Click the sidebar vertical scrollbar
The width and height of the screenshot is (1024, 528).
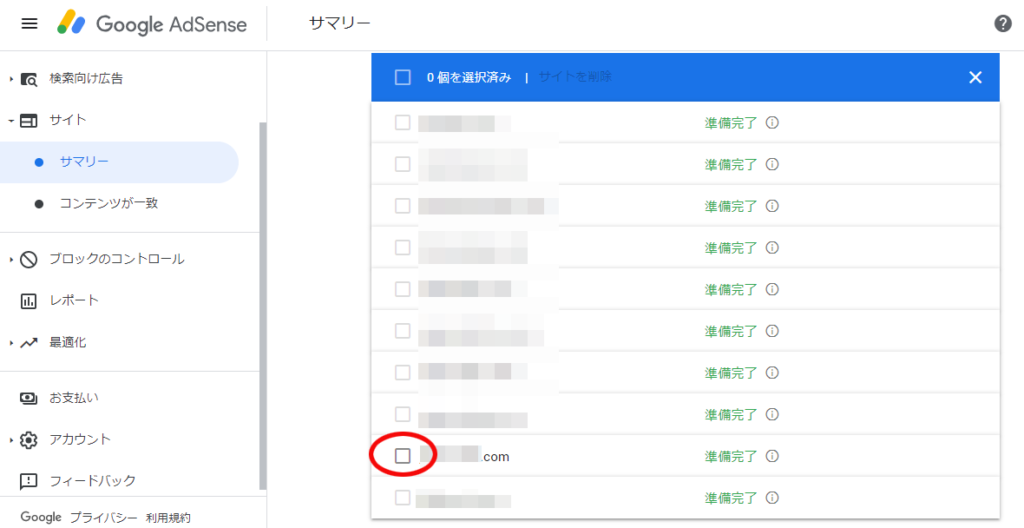pyautogui.click(x=262, y=300)
